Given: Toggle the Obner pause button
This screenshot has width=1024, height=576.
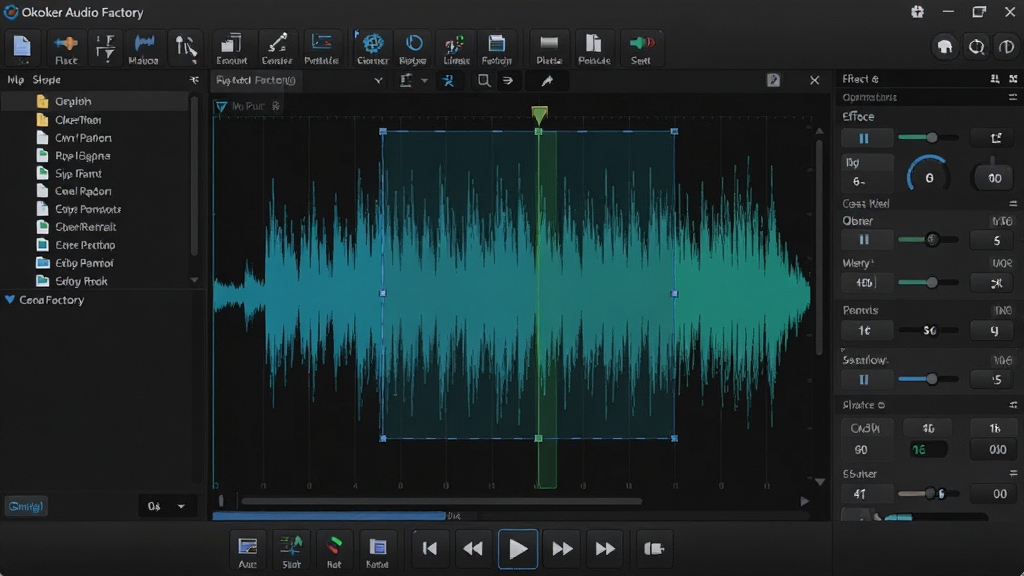Looking at the screenshot, I should click(864, 240).
